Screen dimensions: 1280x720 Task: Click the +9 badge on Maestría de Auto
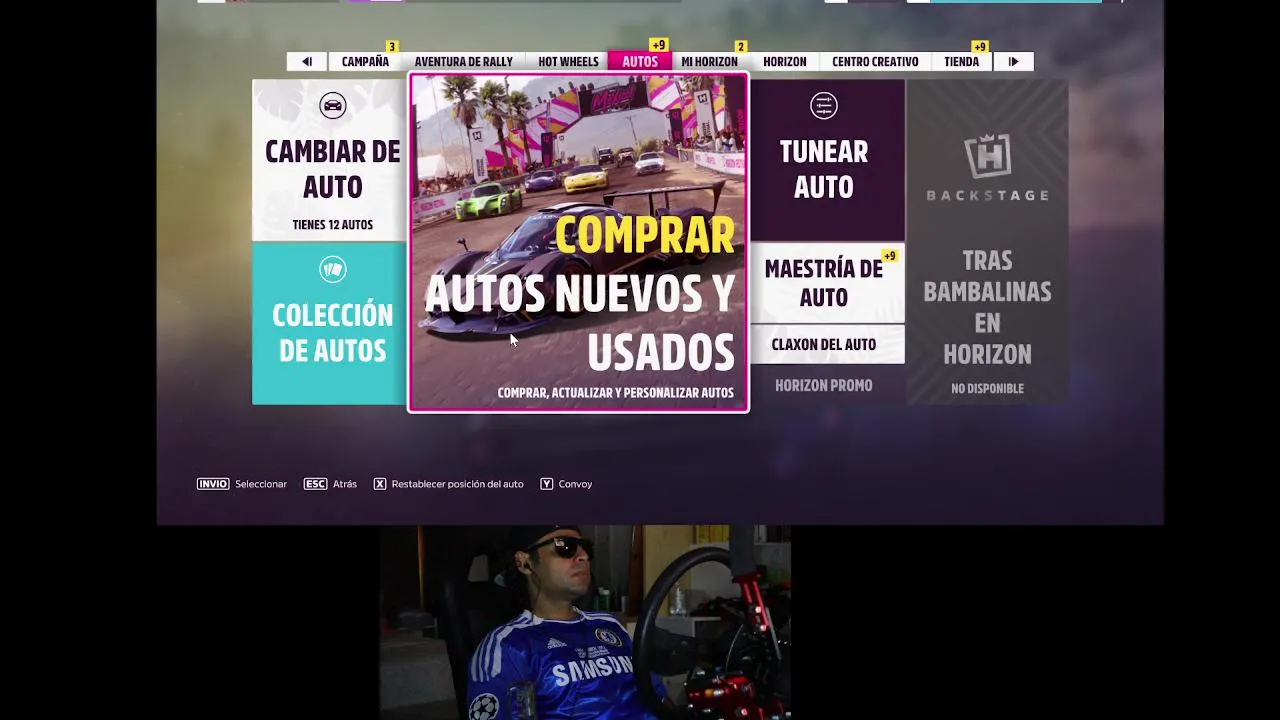(889, 256)
